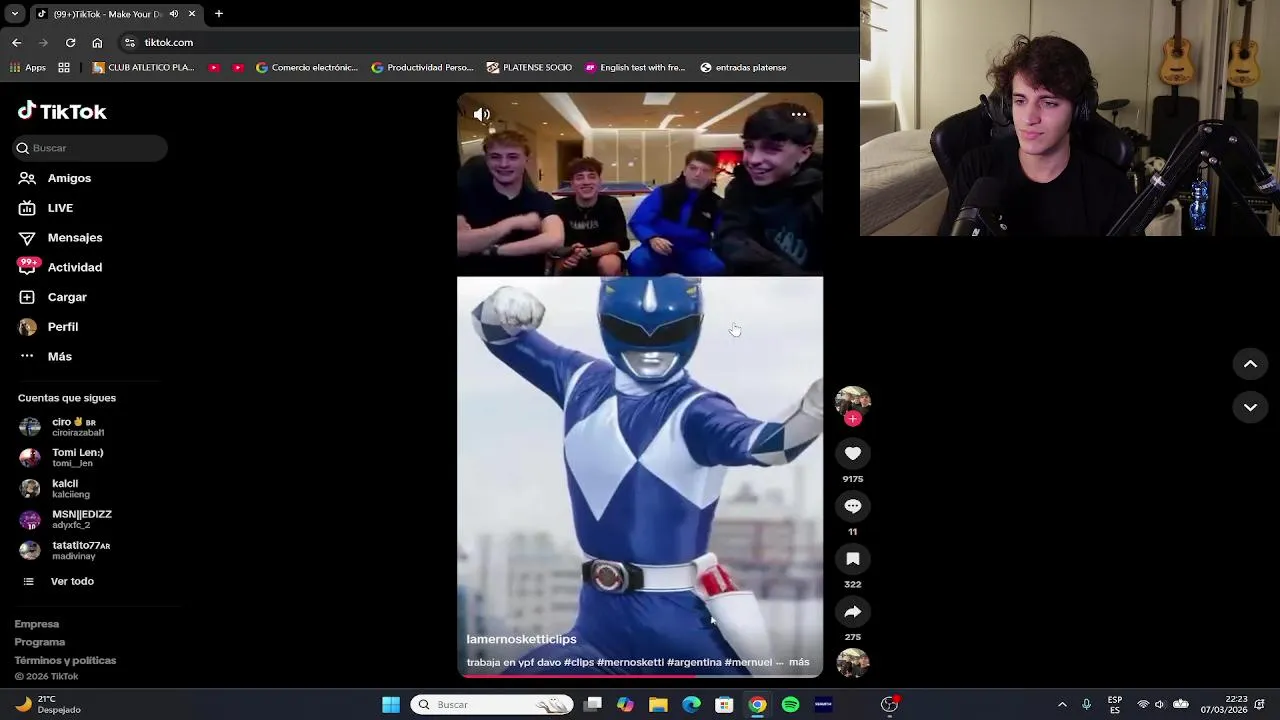Save video with the bookmark icon

[x=853, y=559]
